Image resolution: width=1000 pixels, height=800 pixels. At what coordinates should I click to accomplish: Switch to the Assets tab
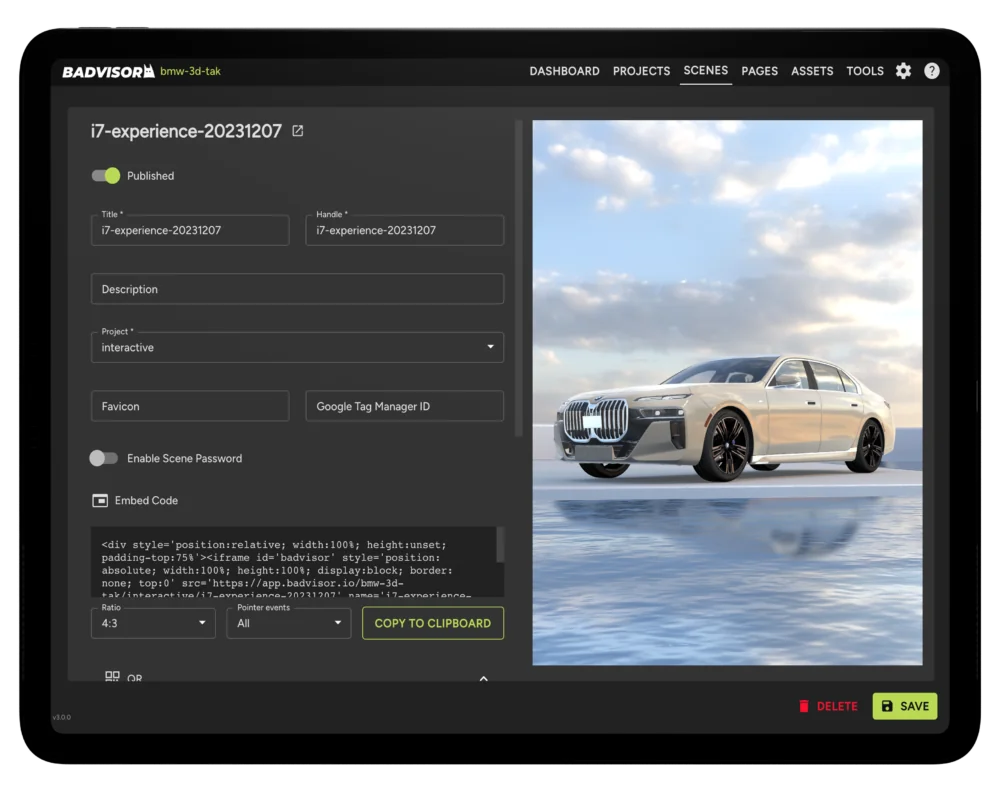tap(812, 71)
